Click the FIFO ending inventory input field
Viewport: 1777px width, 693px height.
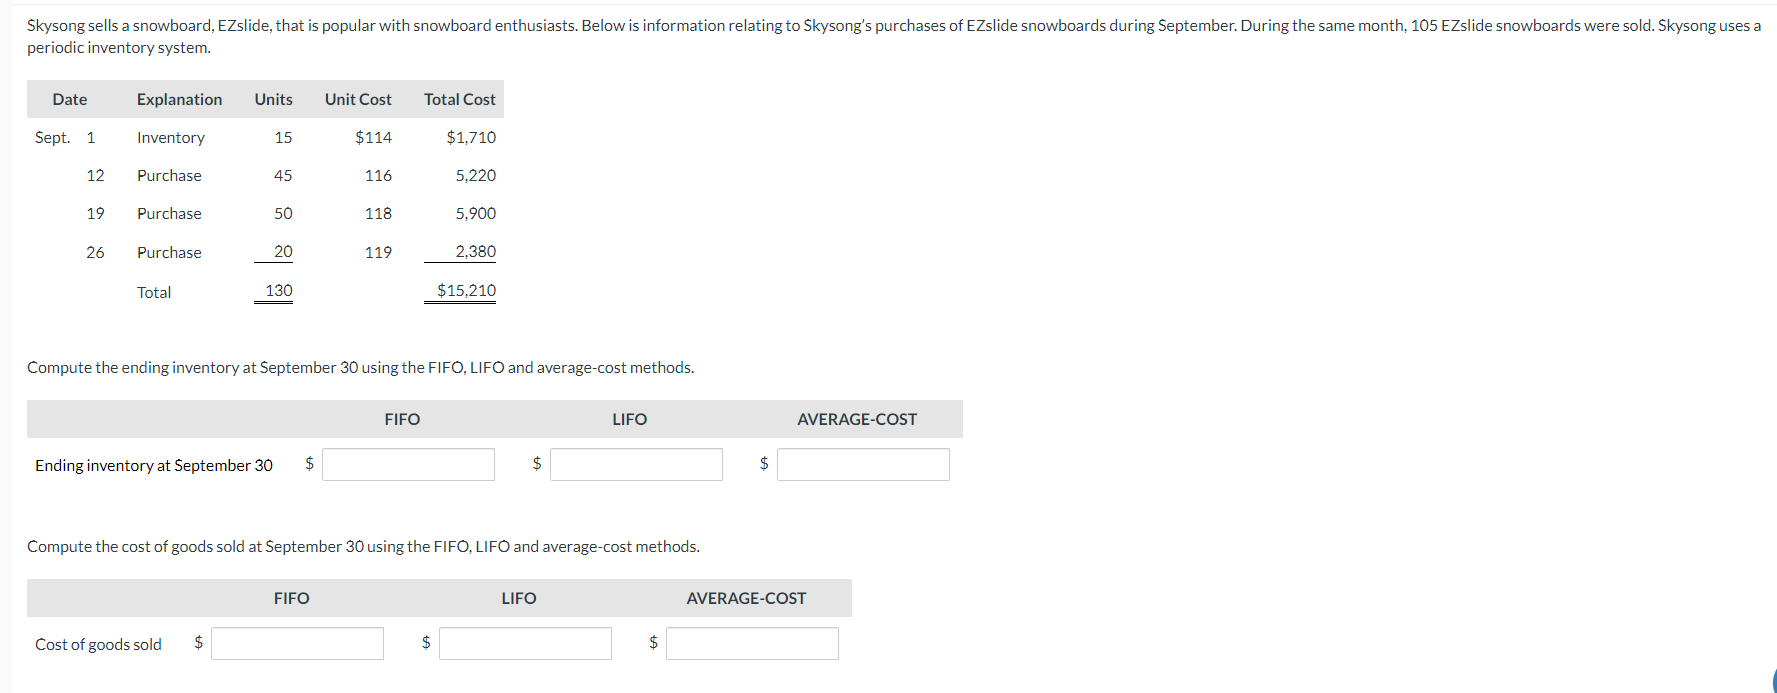408,464
